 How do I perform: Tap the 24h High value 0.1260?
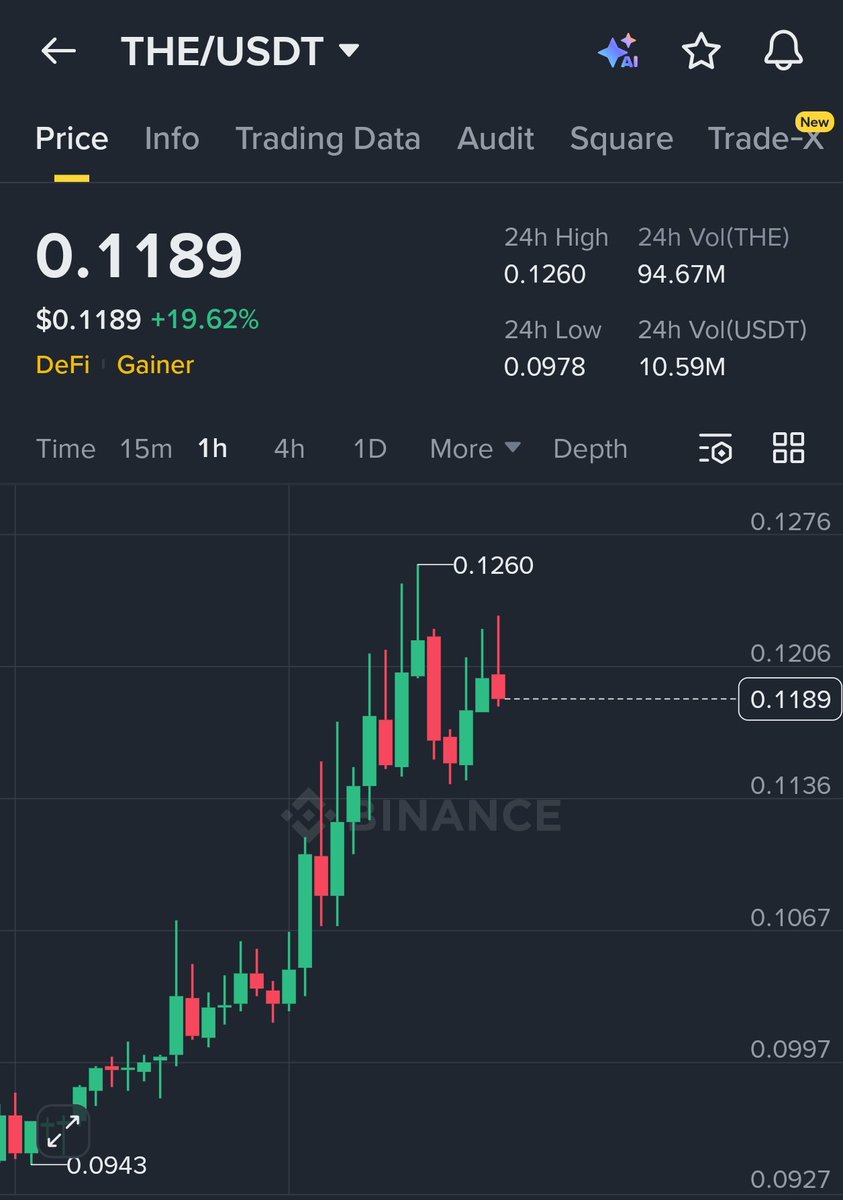[545, 275]
